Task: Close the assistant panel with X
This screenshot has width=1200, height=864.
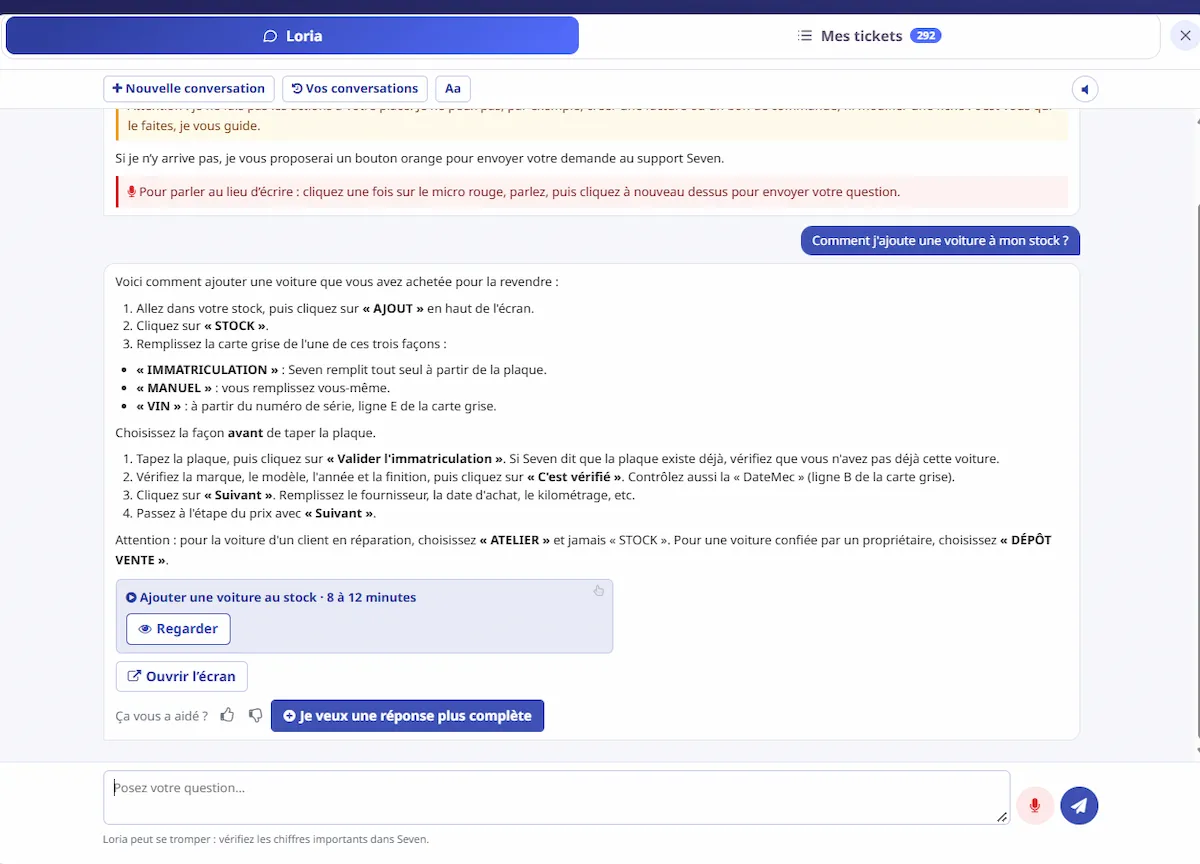Action: [1183, 36]
